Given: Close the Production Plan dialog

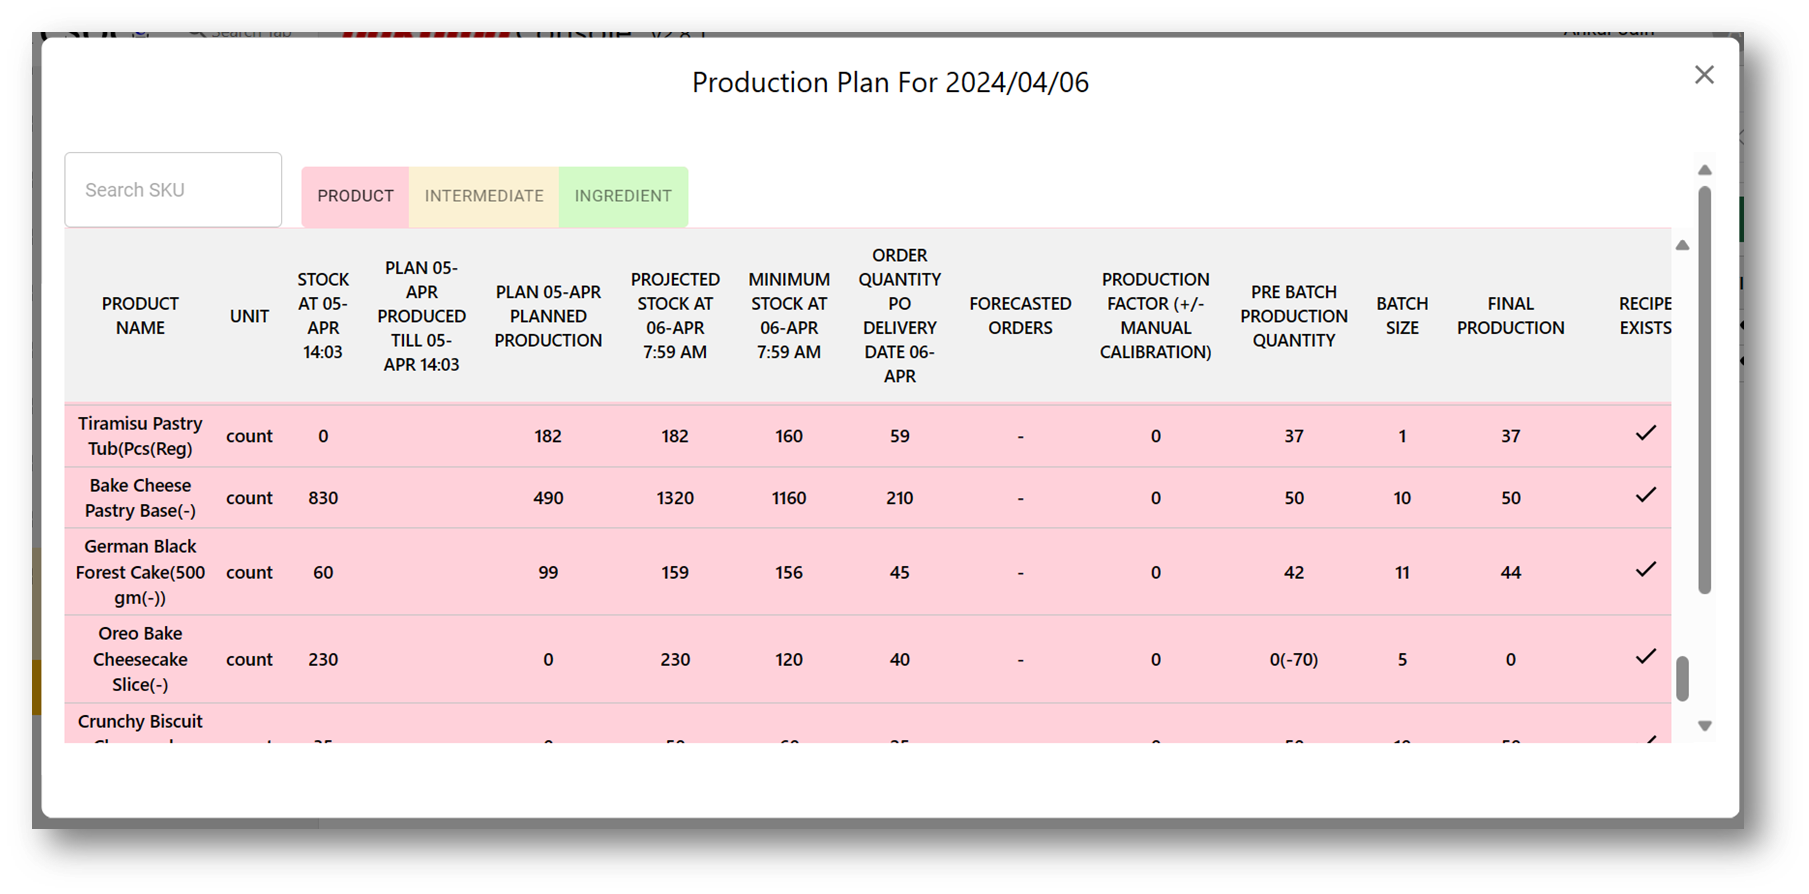Looking at the screenshot, I should (1704, 75).
